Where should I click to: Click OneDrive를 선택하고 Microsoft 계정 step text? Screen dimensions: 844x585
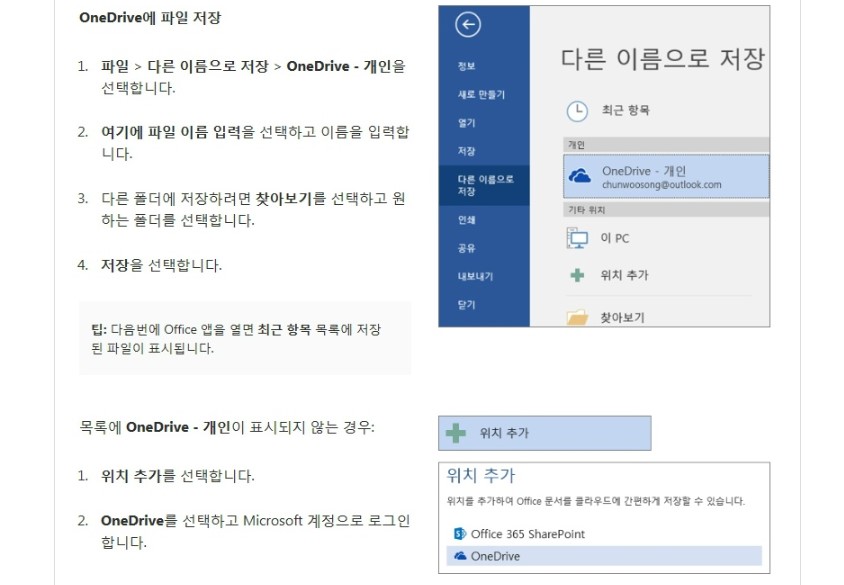coord(256,531)
